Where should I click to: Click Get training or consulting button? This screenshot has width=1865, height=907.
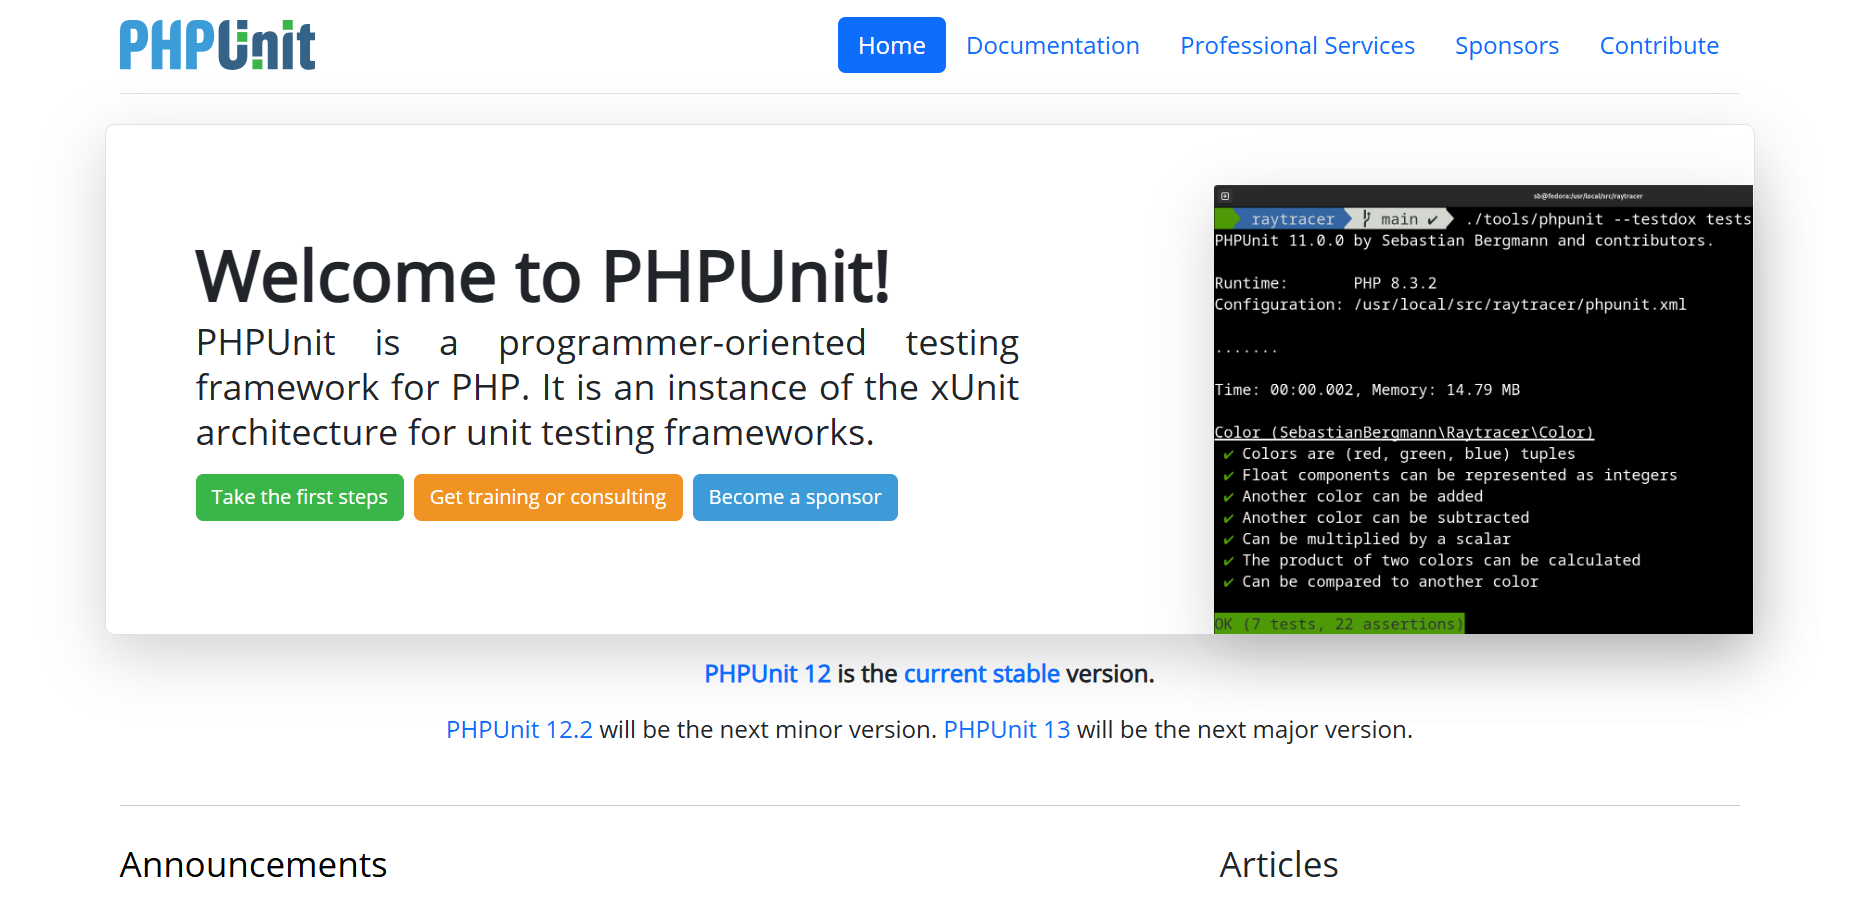[x=548, y=497]
